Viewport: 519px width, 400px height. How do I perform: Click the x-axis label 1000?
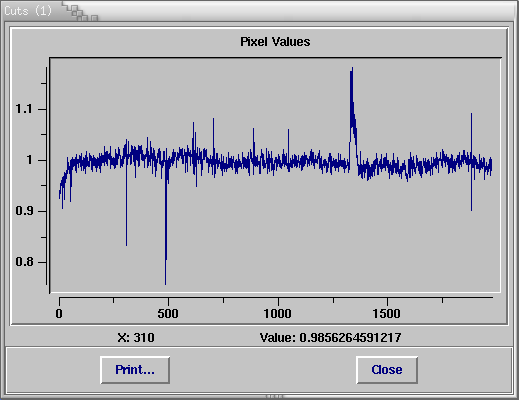pos(277,314)
